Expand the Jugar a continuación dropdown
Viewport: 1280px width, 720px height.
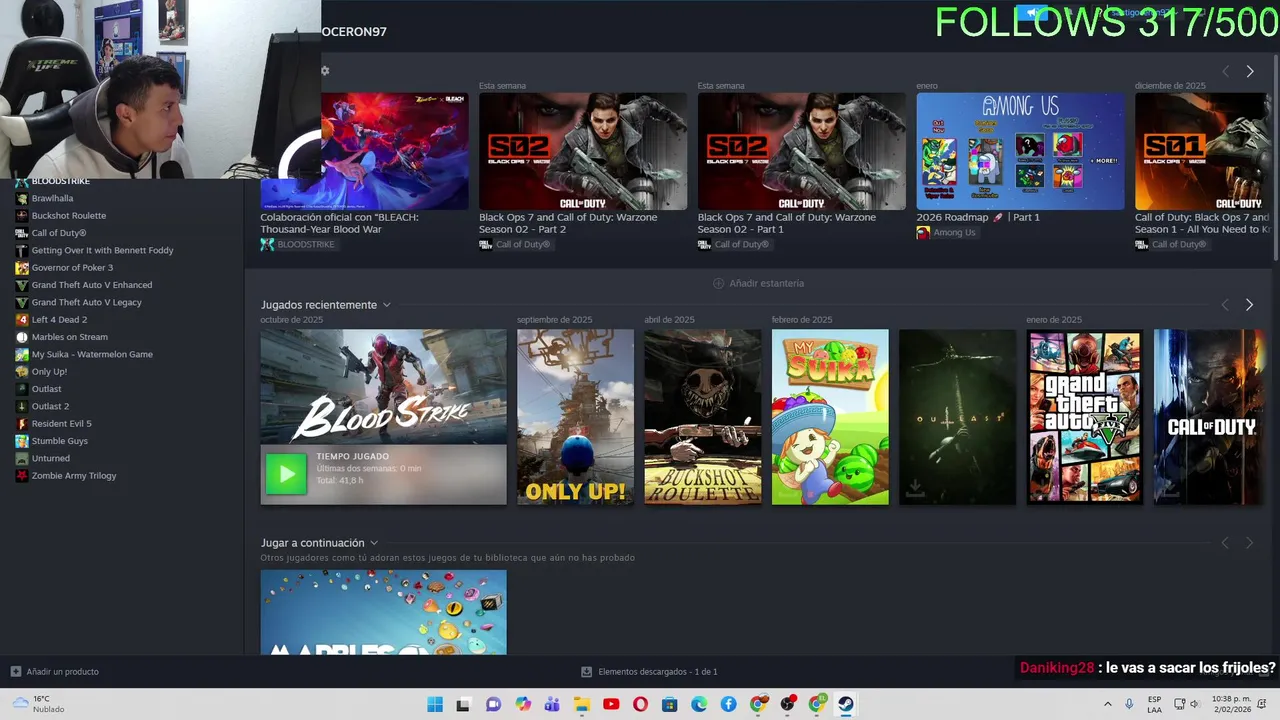[x=374, y=543]
